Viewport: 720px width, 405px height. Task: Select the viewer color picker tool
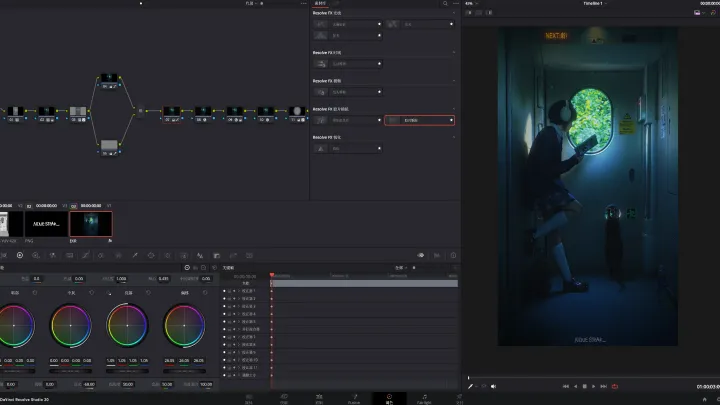pos(470,387)
